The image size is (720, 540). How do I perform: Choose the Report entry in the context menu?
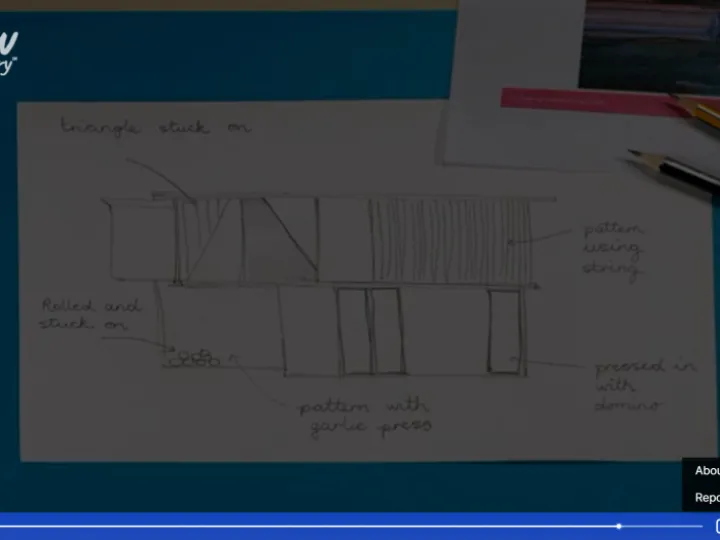pos(706,497)
